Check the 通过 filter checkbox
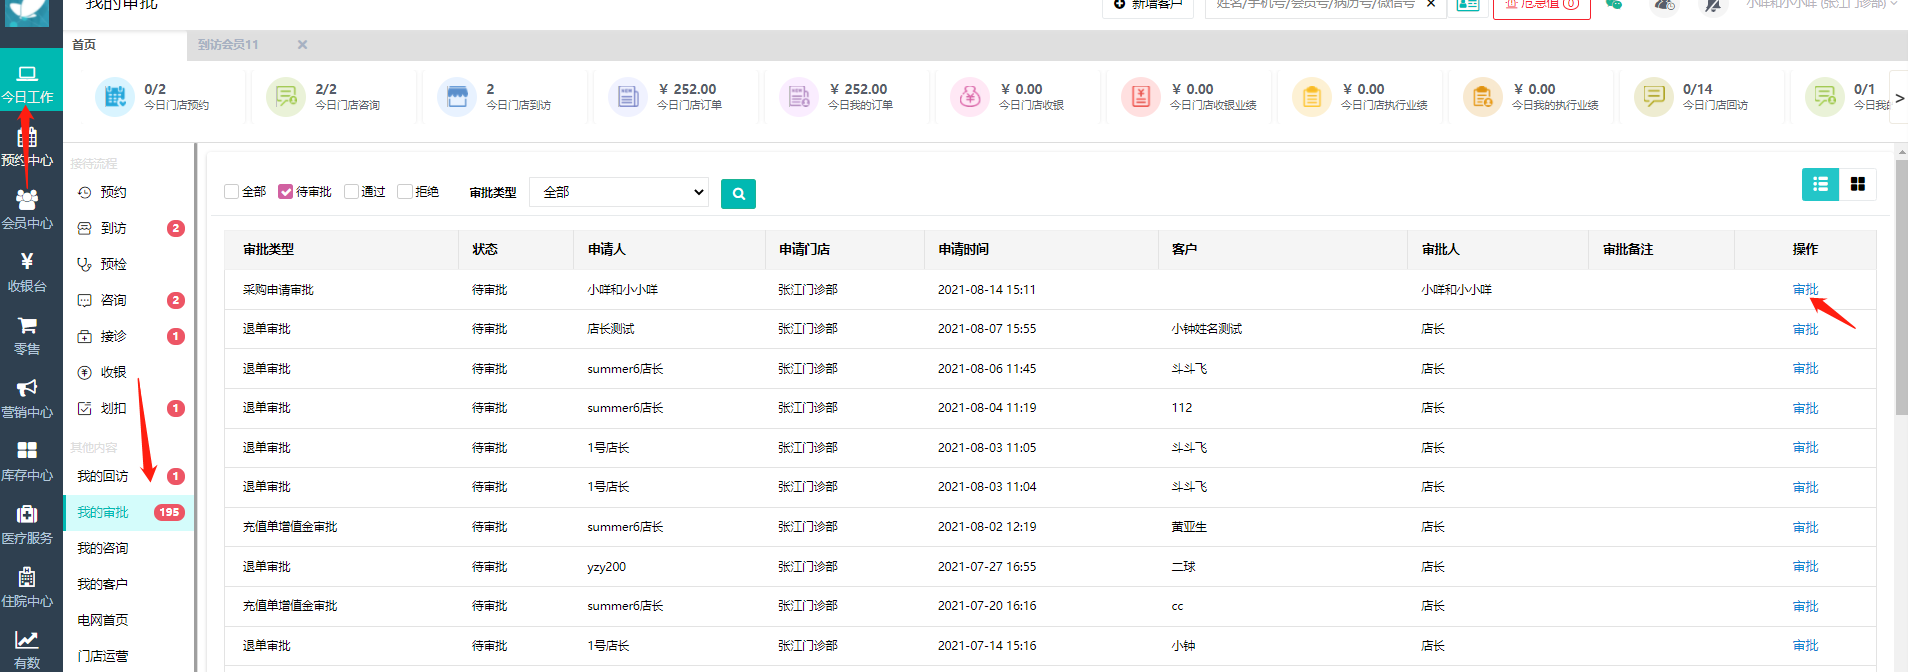 (x=351, y=191)
